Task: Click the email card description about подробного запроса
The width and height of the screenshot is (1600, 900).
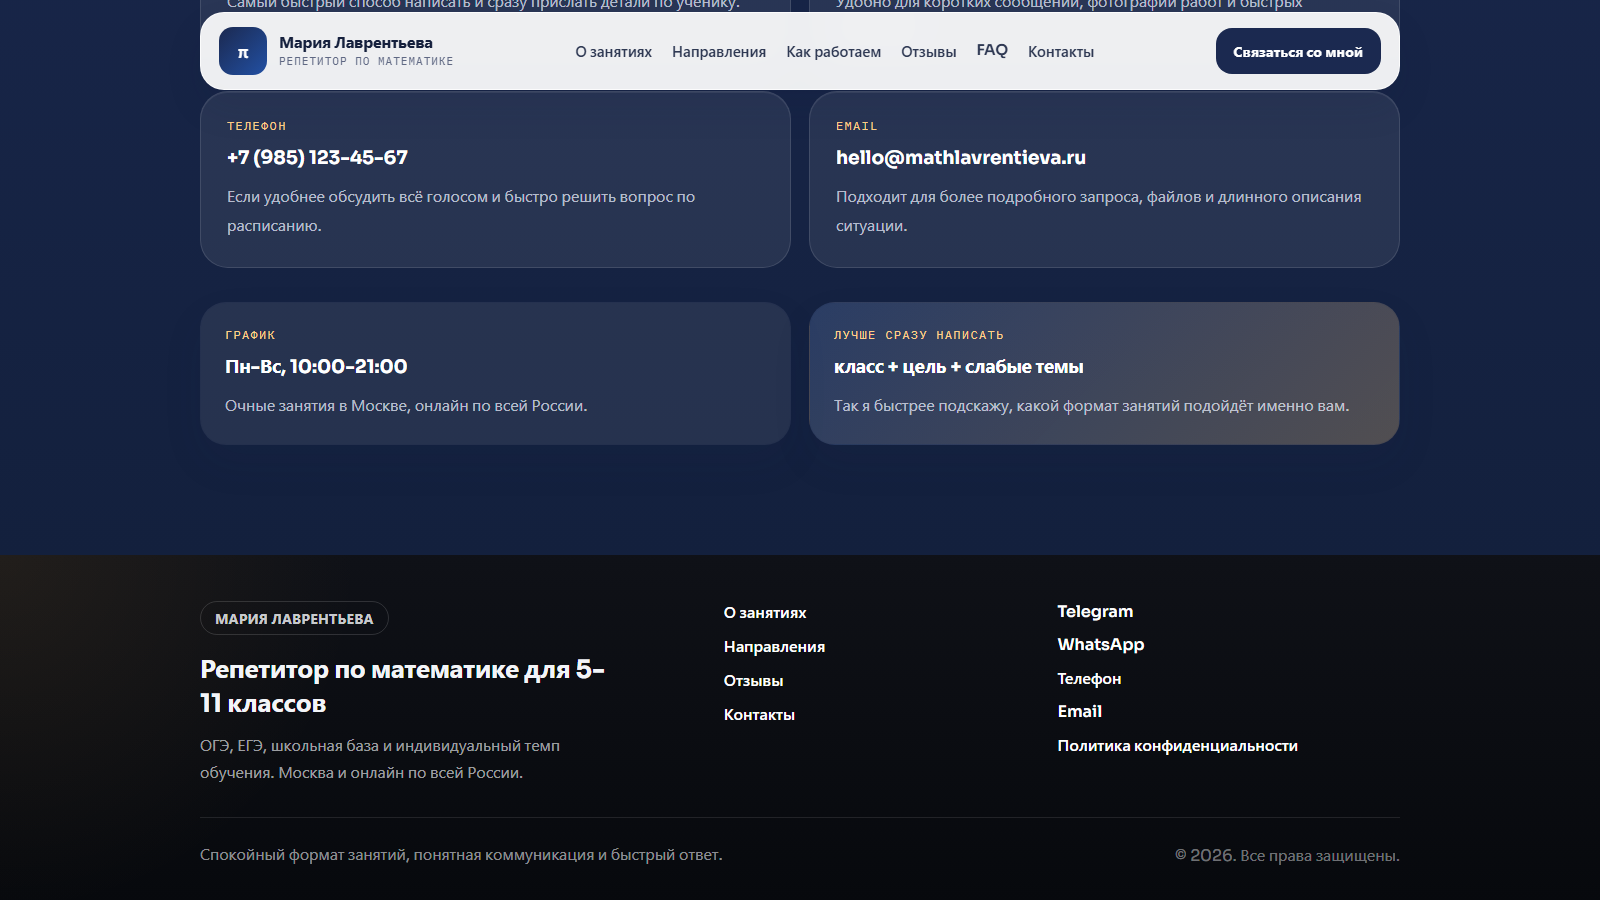Action: click(x=1099, y=211)
